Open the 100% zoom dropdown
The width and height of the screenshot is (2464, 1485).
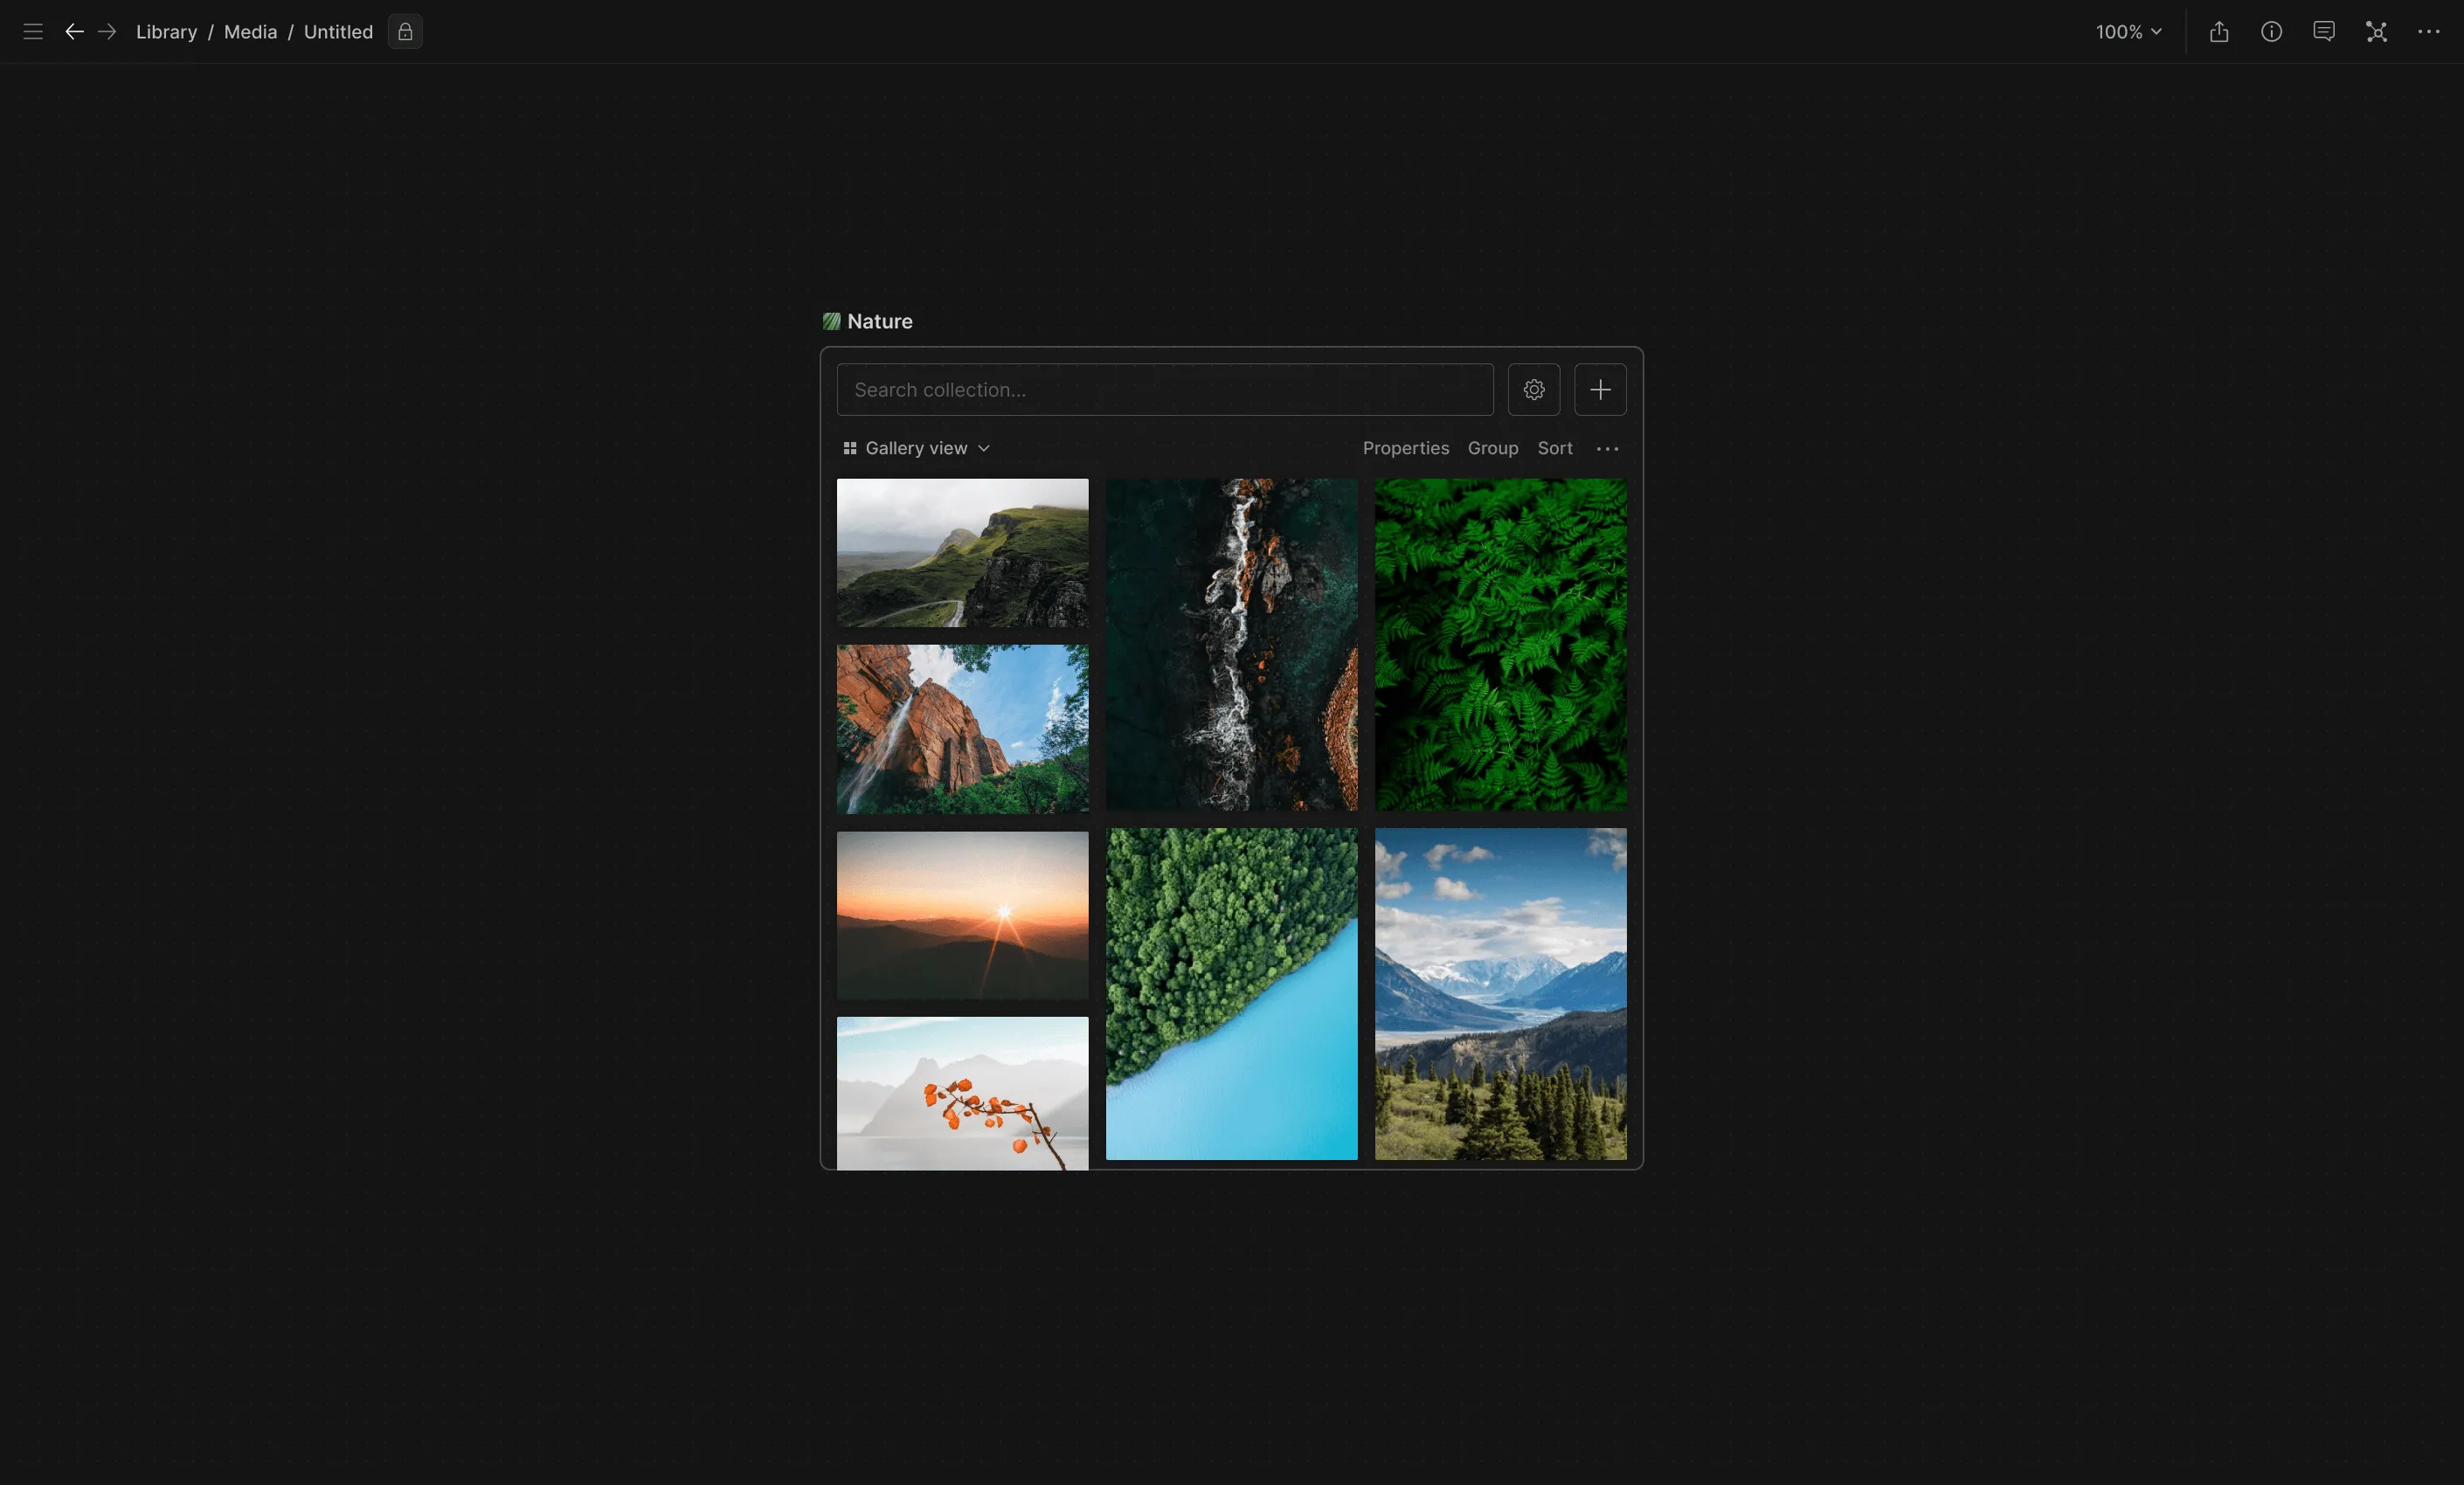pos(2129,32)
